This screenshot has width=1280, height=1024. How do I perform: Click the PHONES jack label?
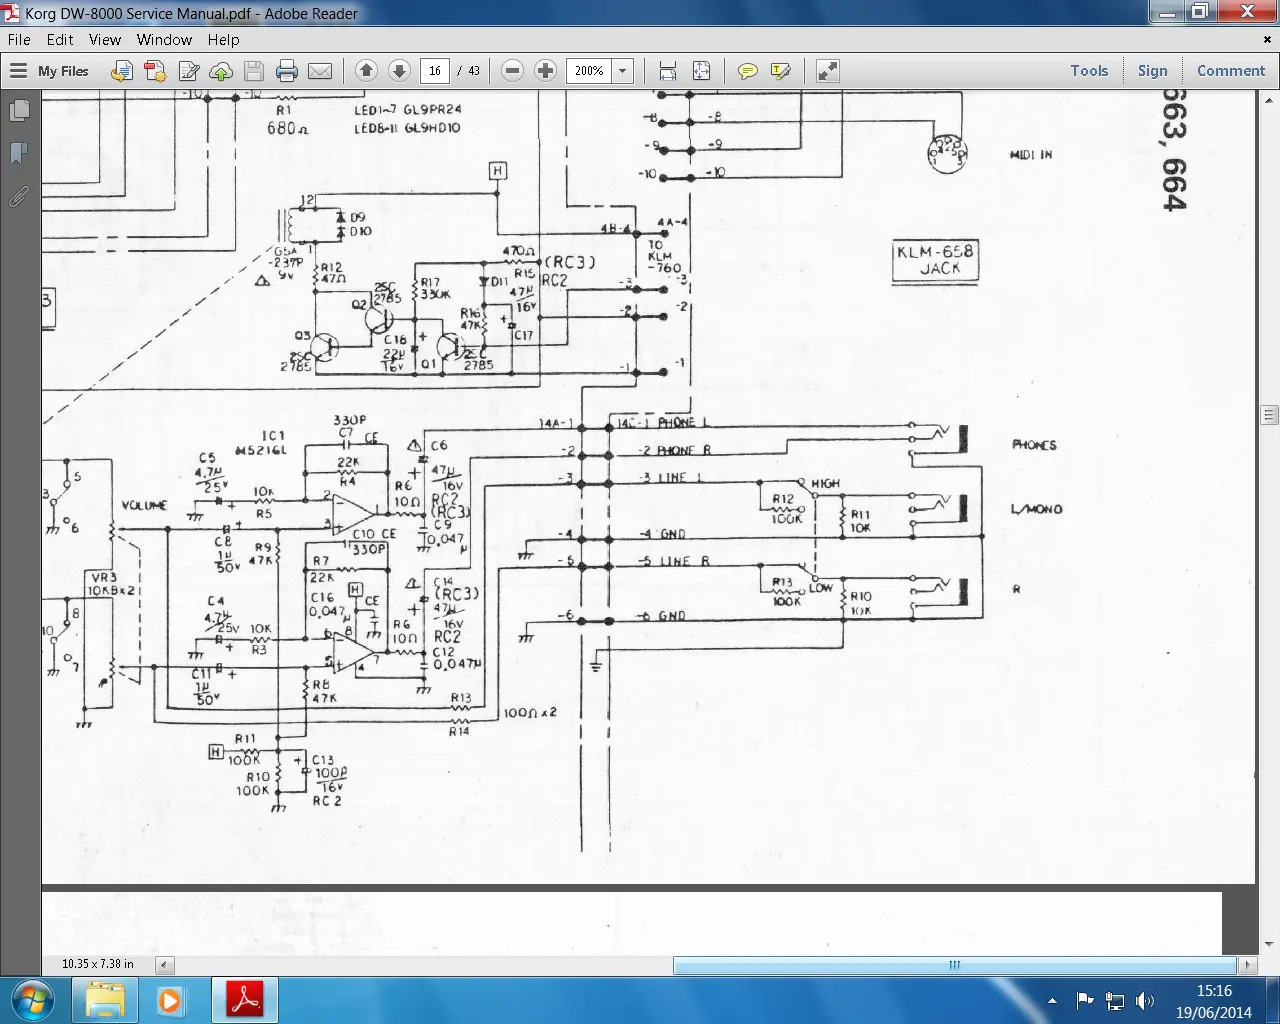tap(1034, 445)
